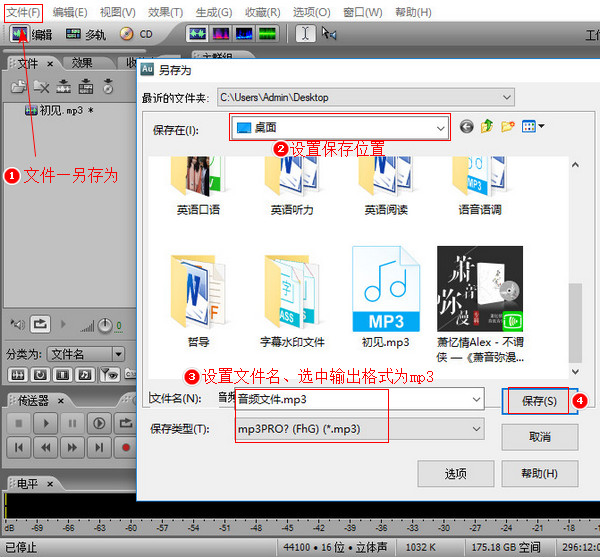The width and height of the screenshot is (600, 557).
Task: Click the red Record button
Action: (126, 447)
